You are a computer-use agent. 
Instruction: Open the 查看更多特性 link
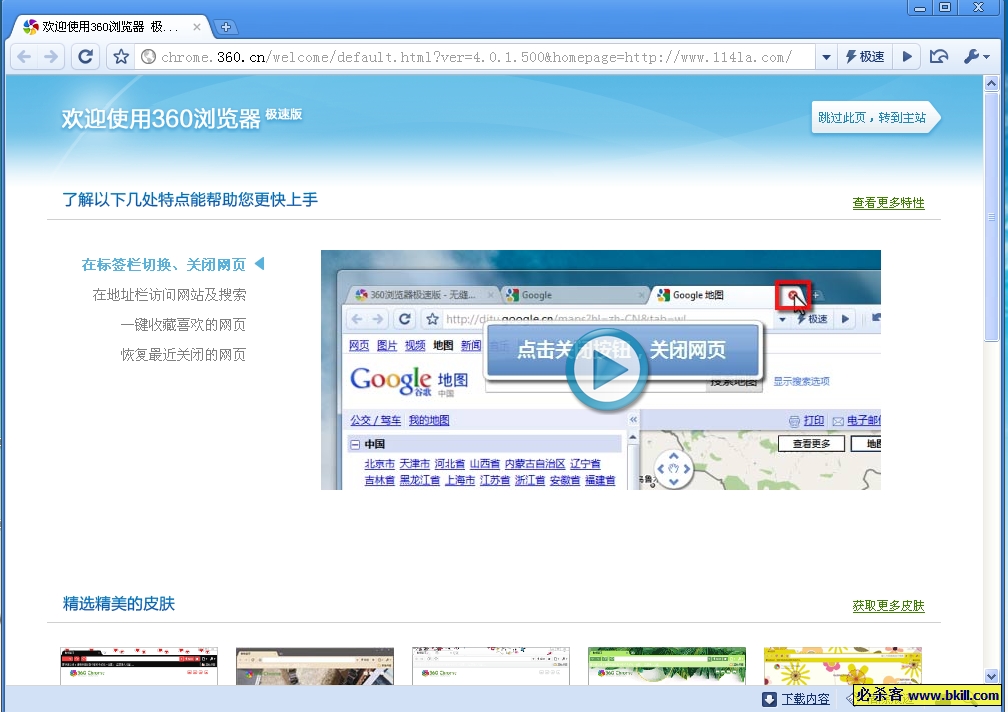click(x=888, y=203)
